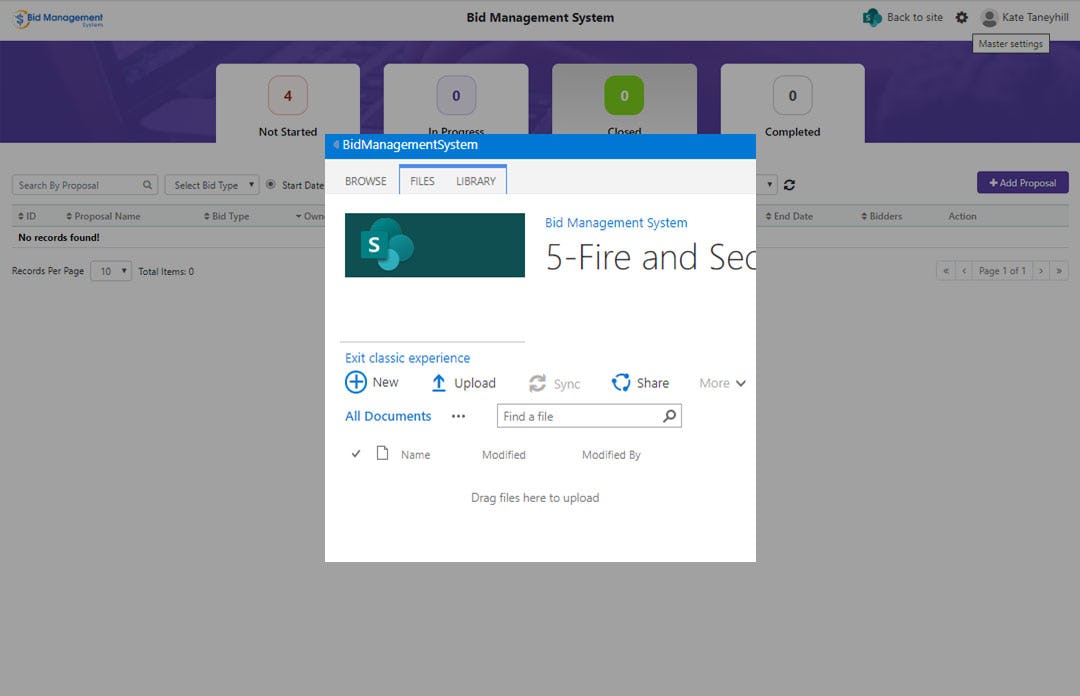This screenshot has width=1080, height=696.
Task: Switch to the FILES tab
Action: tap(421, 181)
